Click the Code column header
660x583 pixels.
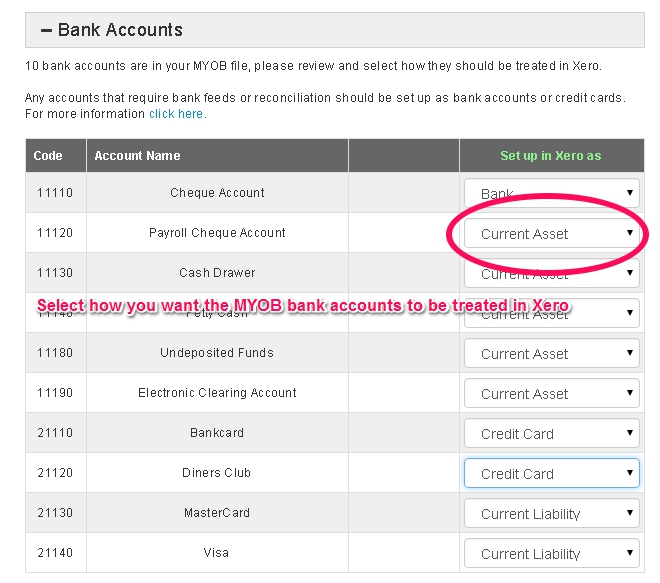click(48, 156)
